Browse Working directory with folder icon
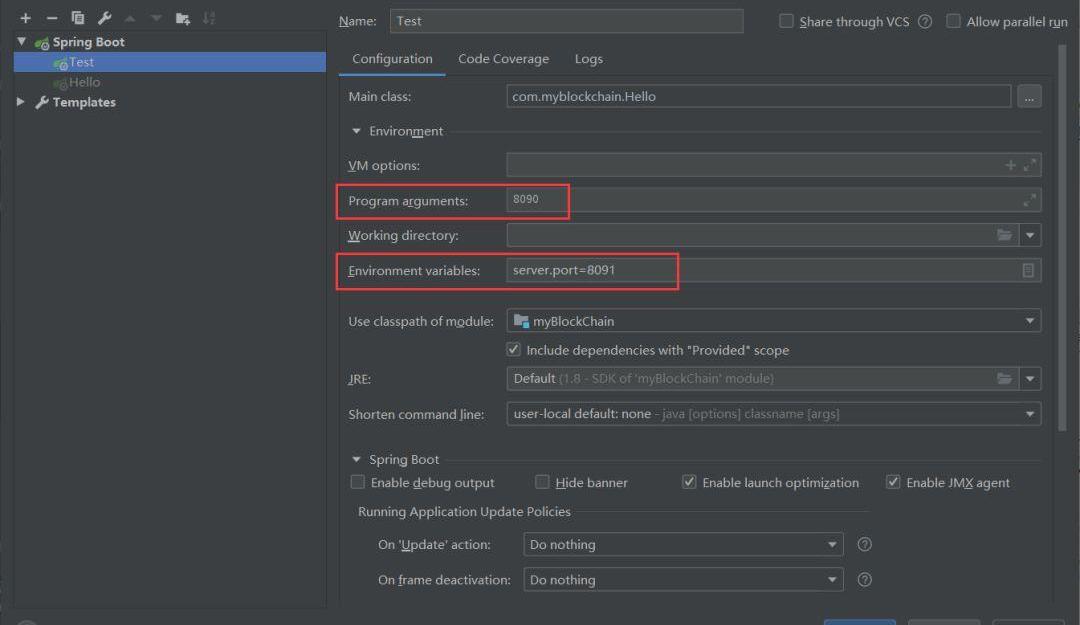The height and width of the screenshot is (625, 1080). [1004, 236]
